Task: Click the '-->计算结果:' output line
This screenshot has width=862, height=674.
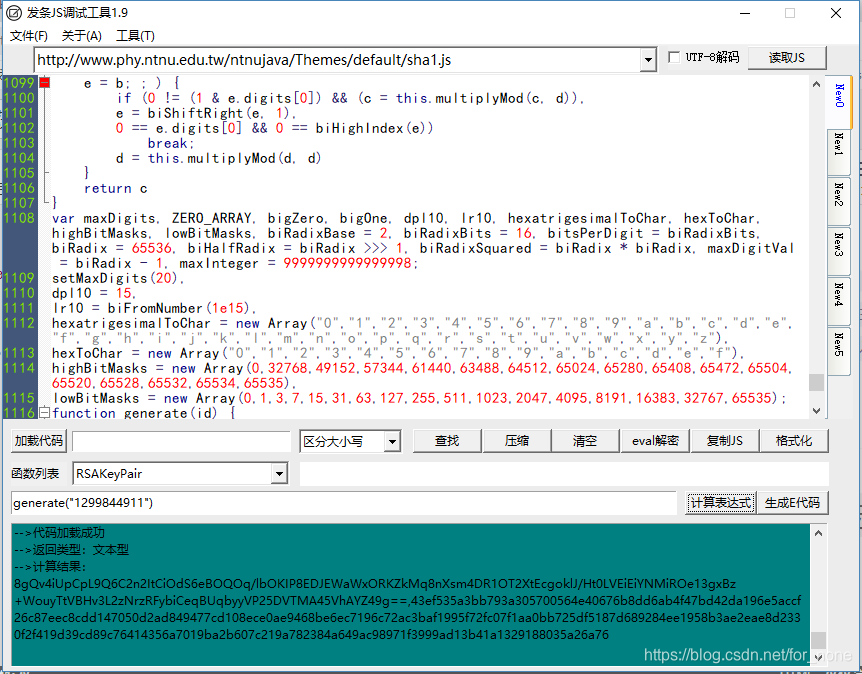Action: pyautogui.click(x=51, y=567)
